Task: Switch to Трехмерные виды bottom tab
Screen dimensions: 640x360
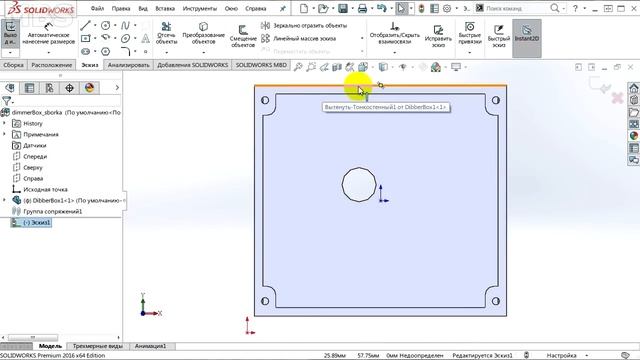Action: (98, 346)
